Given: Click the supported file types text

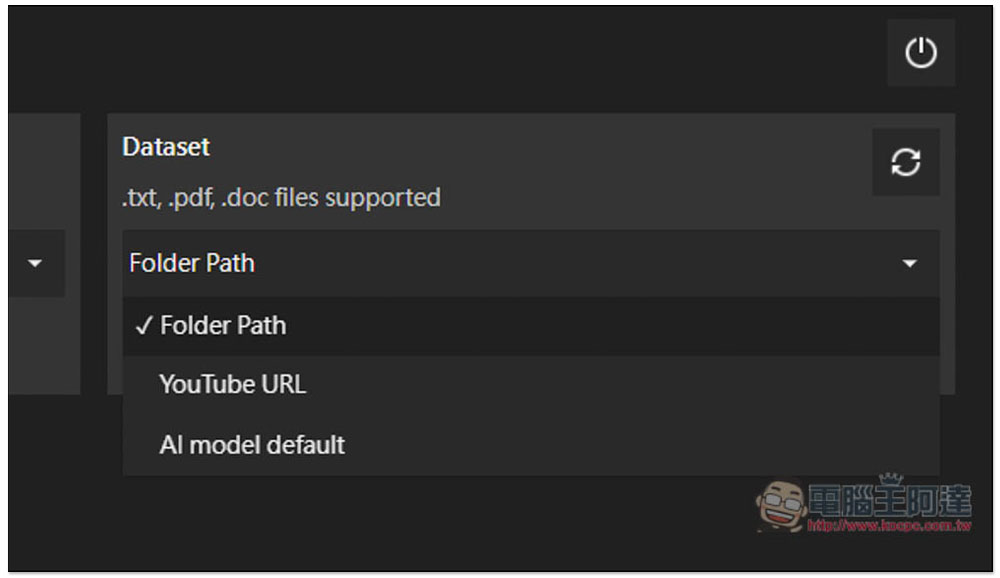Looking at the screenshot, I should pos(281,198).
